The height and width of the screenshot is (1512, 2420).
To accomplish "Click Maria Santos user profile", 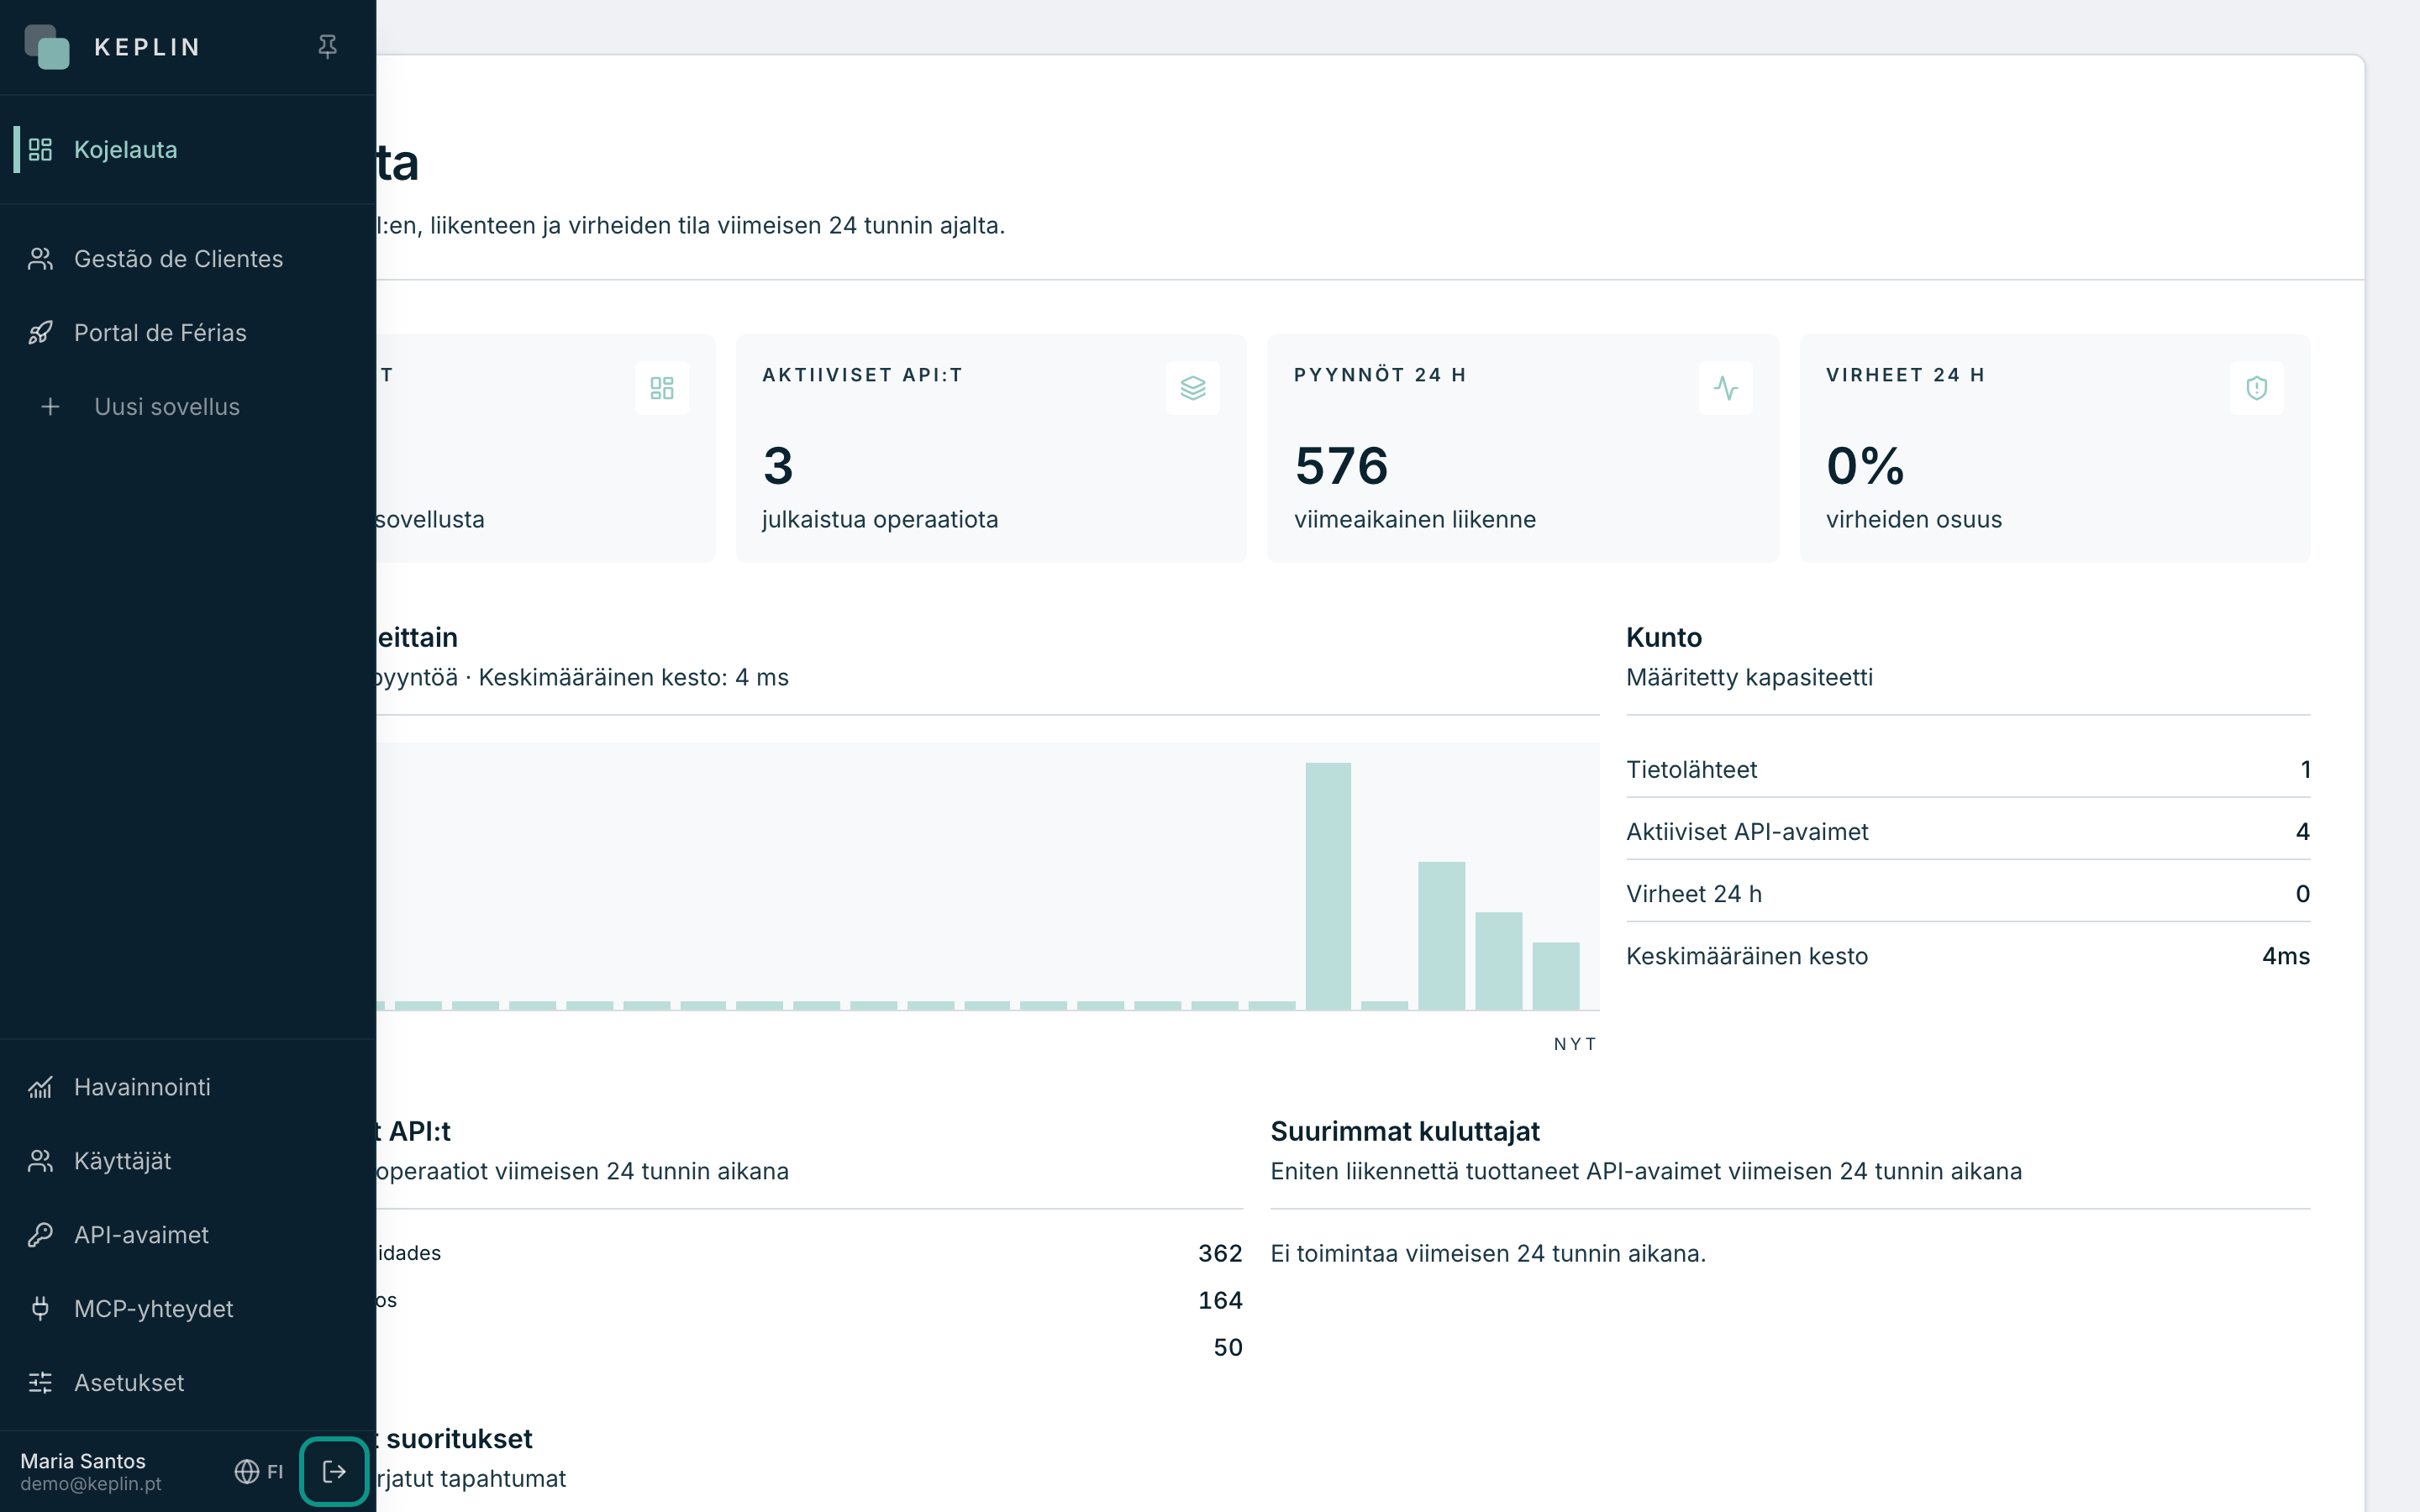I will 90,1471.
